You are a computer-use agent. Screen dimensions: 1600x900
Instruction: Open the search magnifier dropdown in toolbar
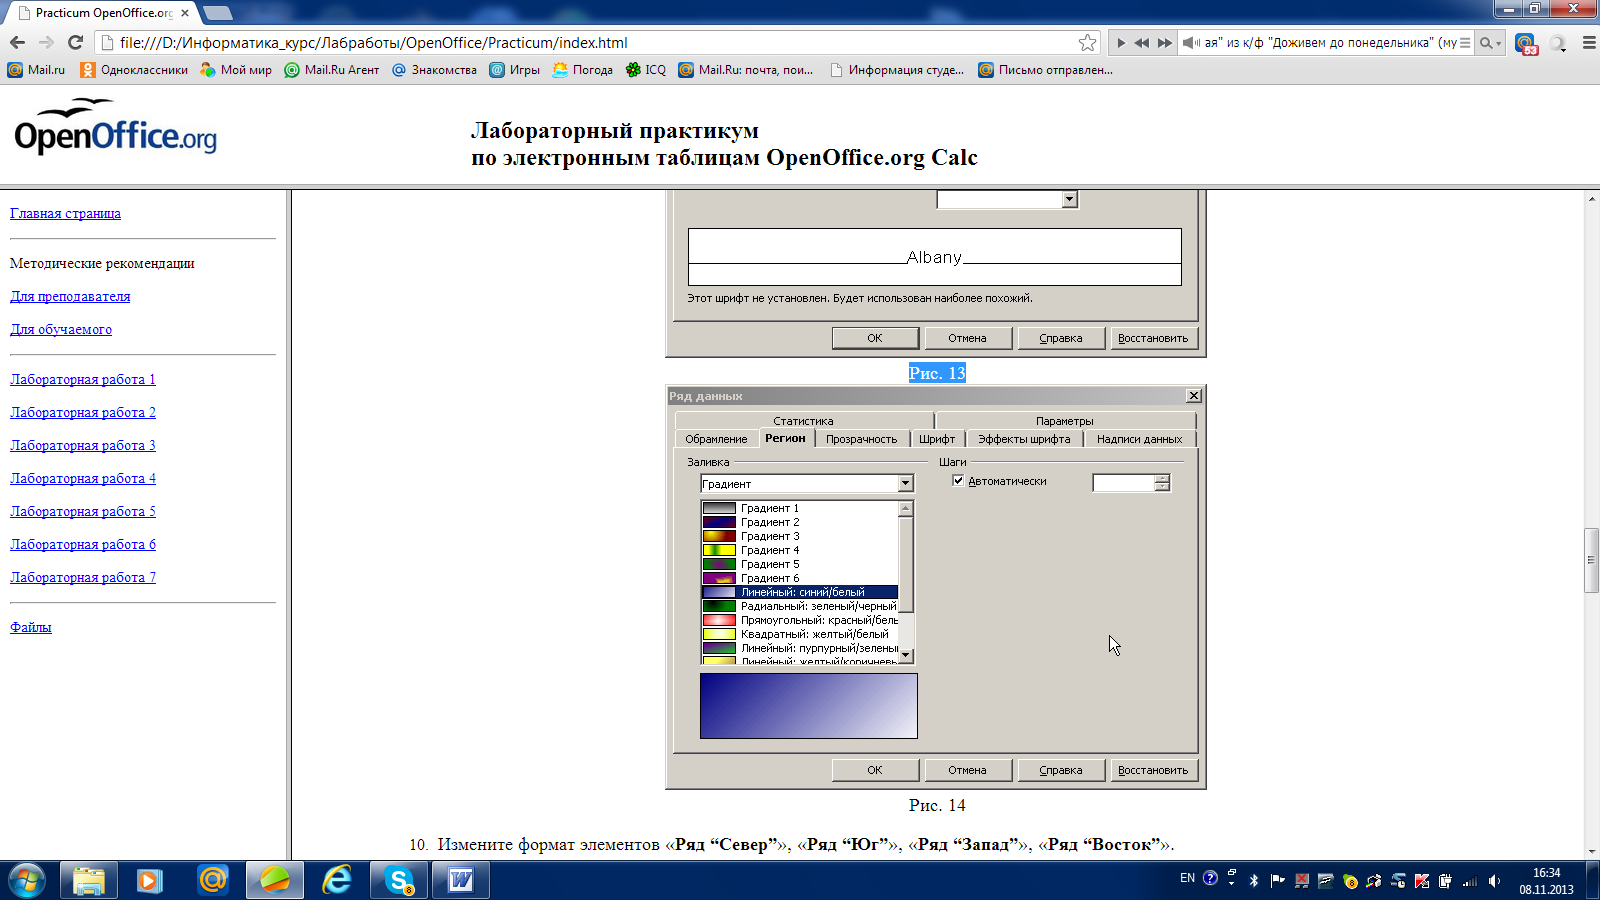click(1490, 43)
